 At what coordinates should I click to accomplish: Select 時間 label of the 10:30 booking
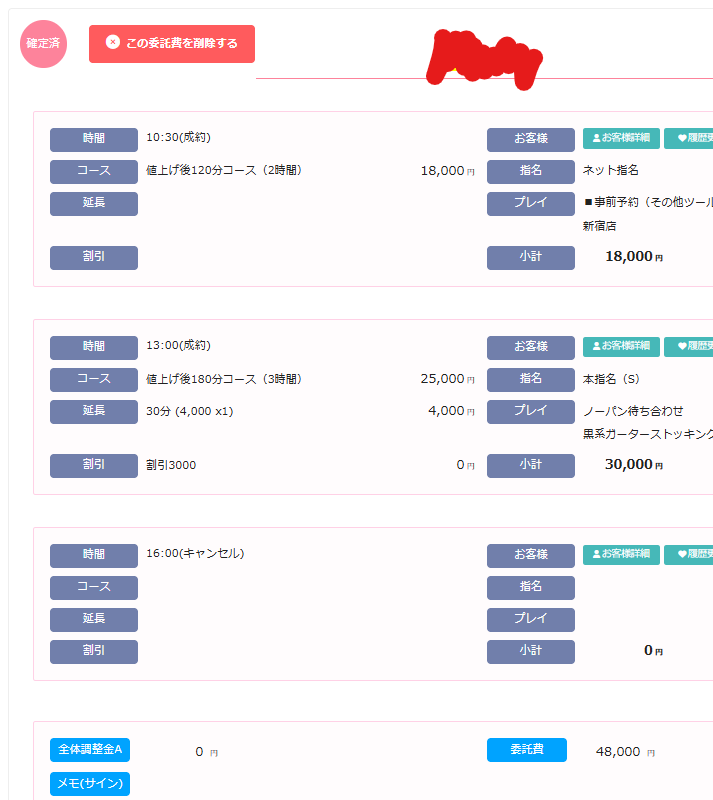[94, 139]
